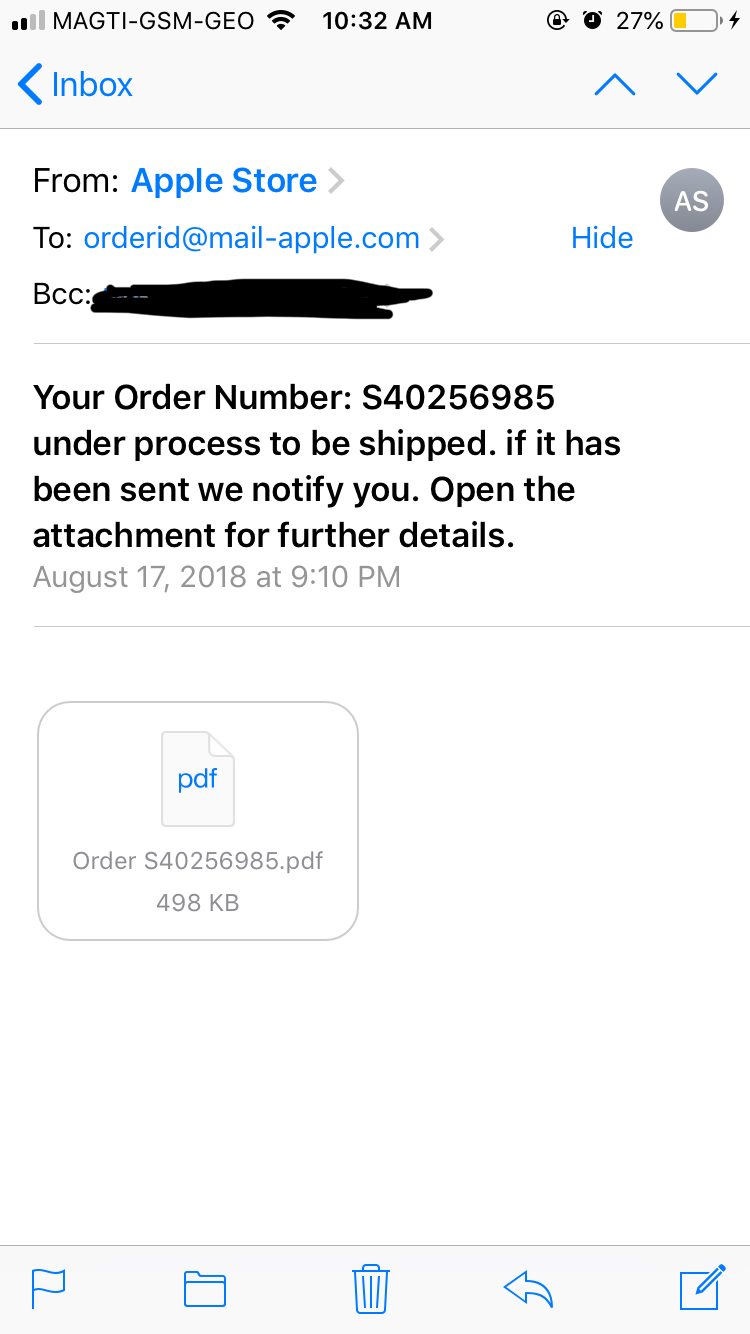Go to previous message with up arrow
The image size is (750, 1334).
point(614,85)
